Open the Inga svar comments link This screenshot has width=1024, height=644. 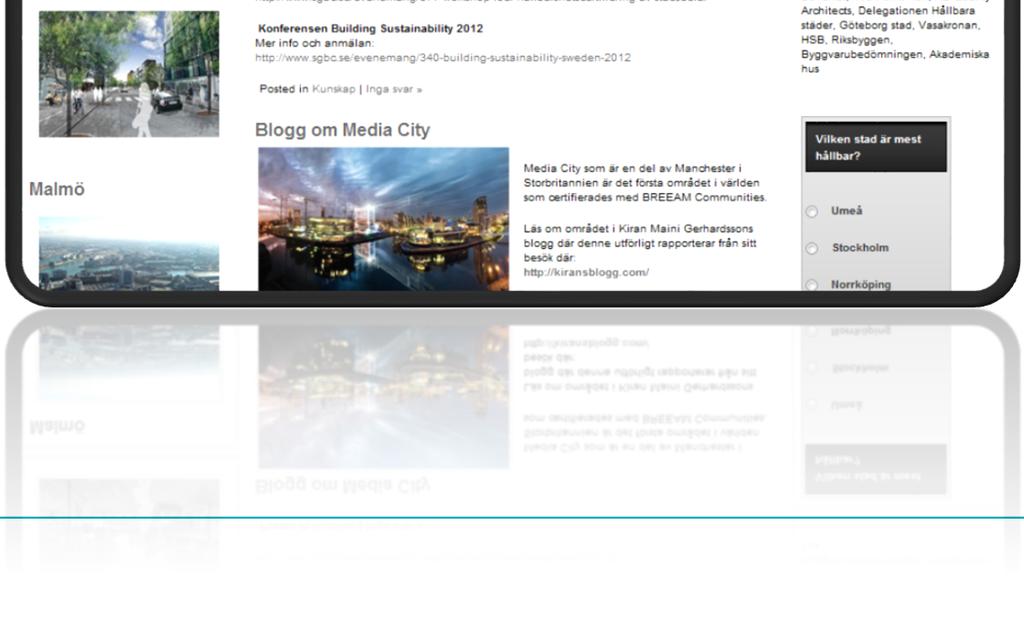pos(394,89)
